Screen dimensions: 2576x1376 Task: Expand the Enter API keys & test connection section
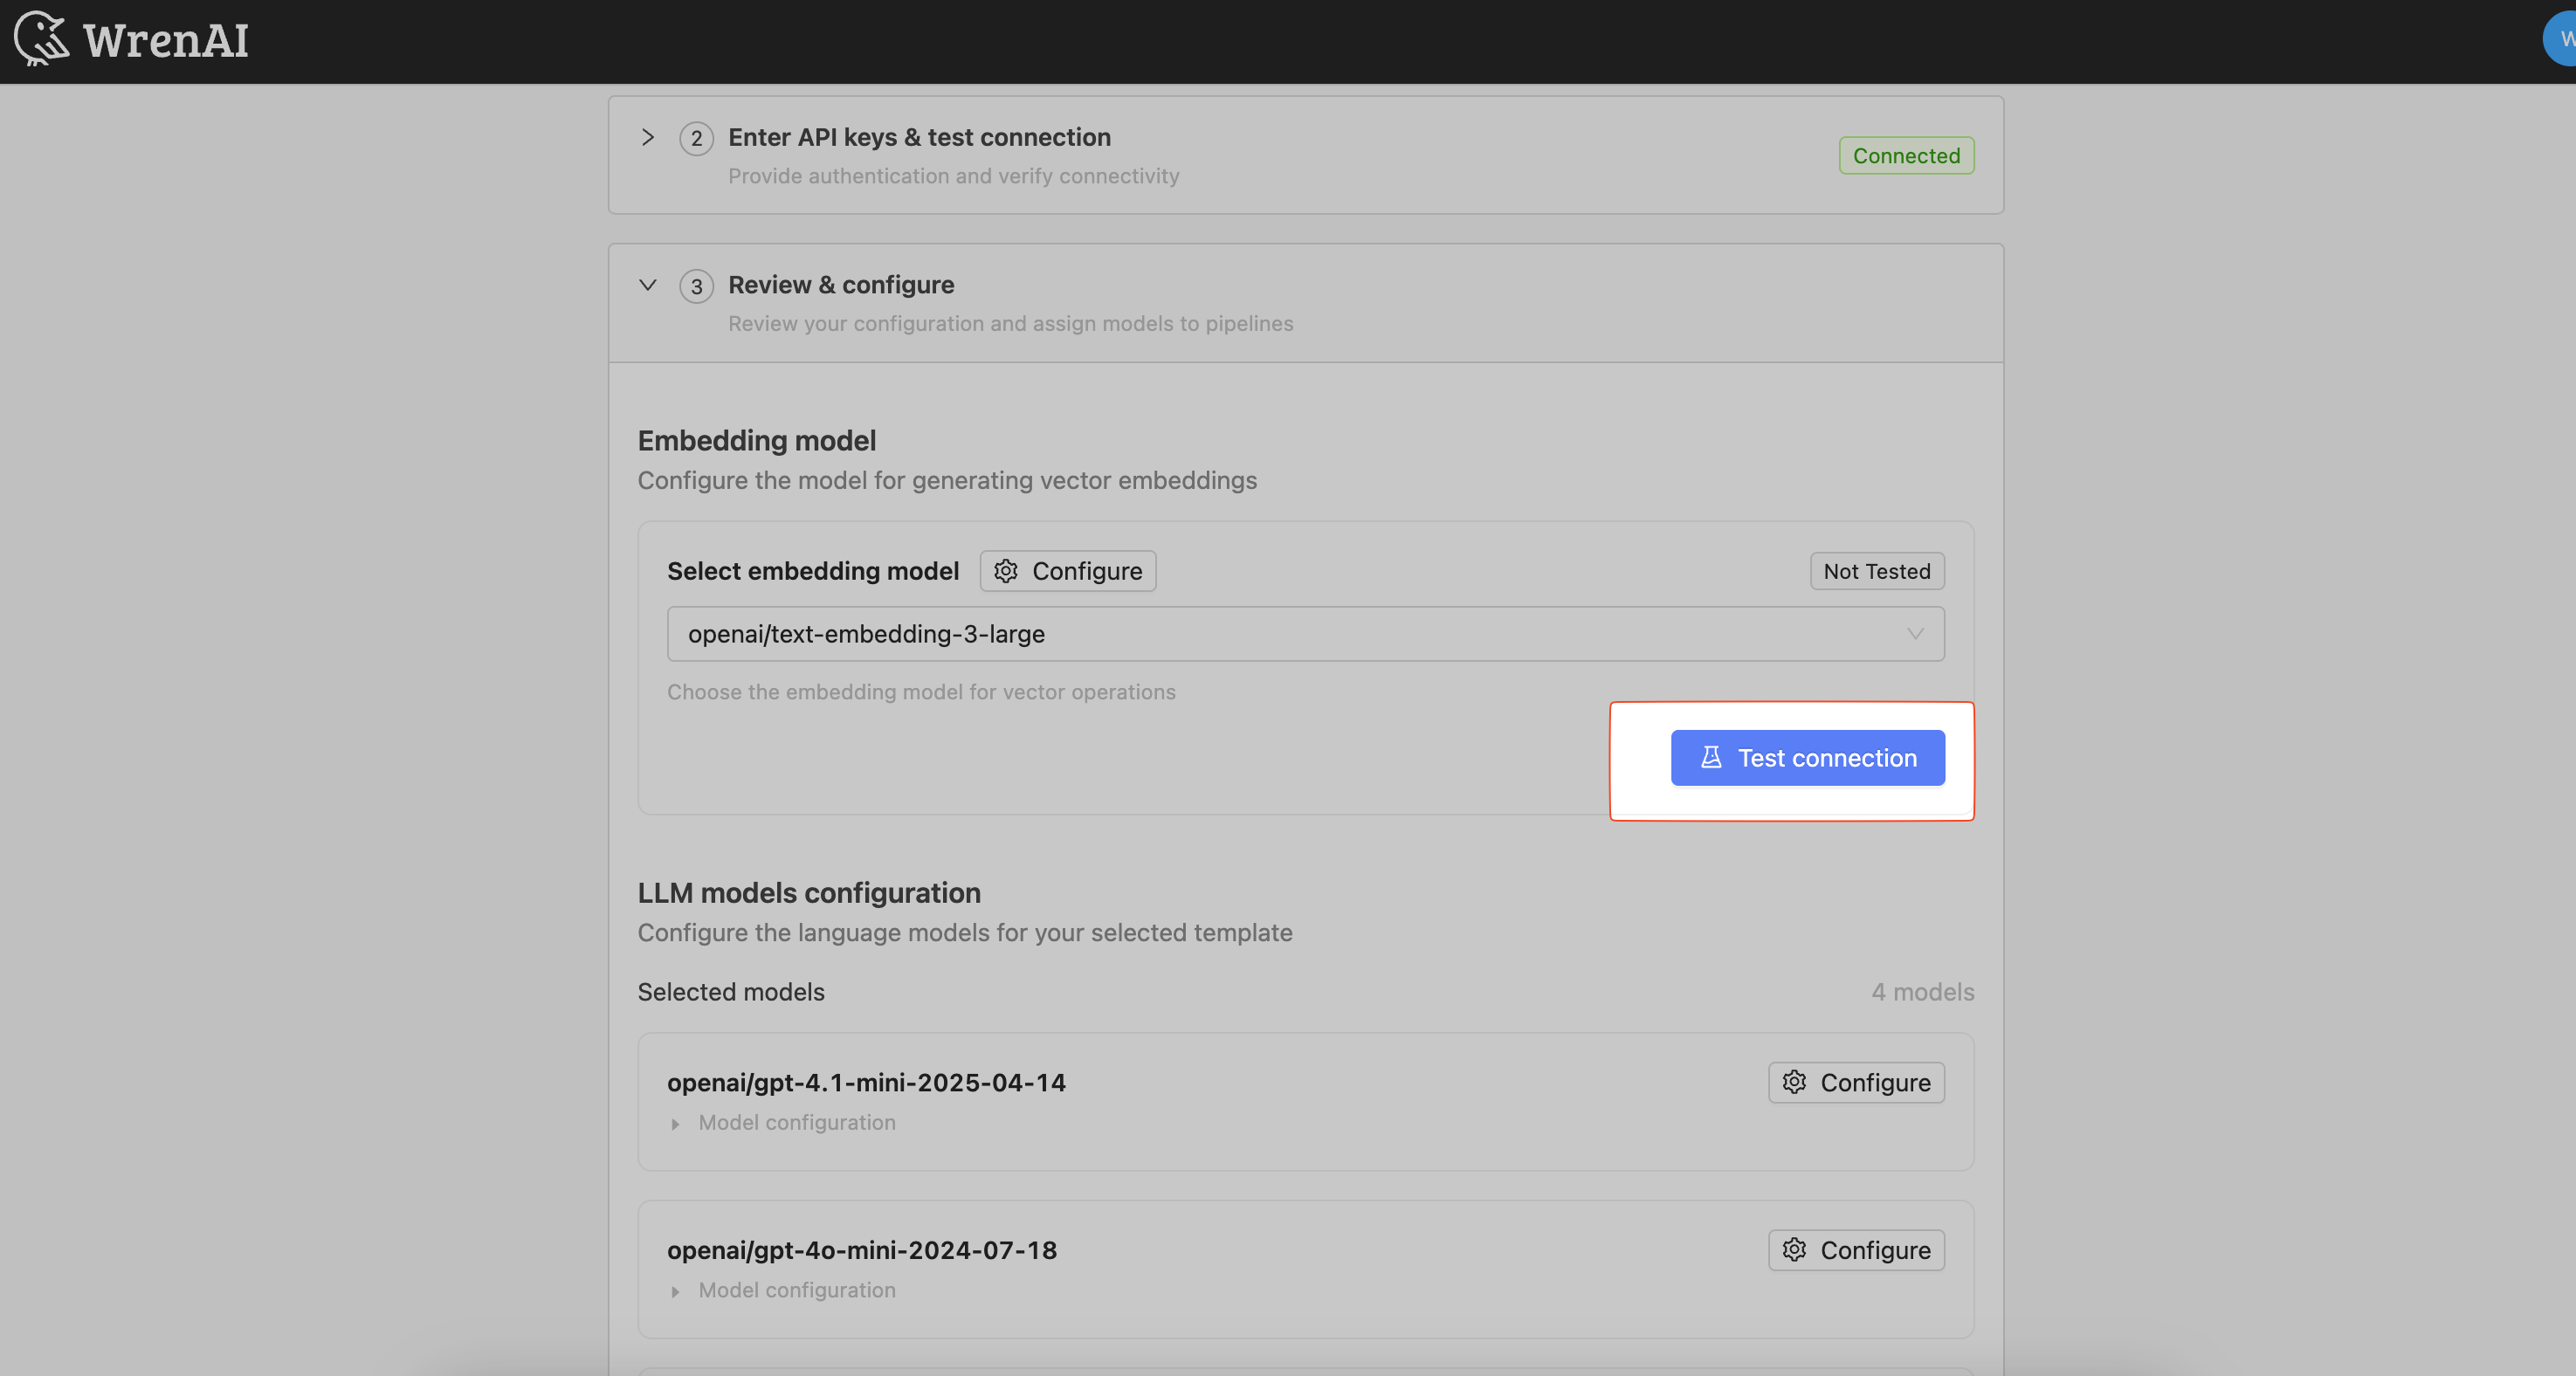coord(647,138)
